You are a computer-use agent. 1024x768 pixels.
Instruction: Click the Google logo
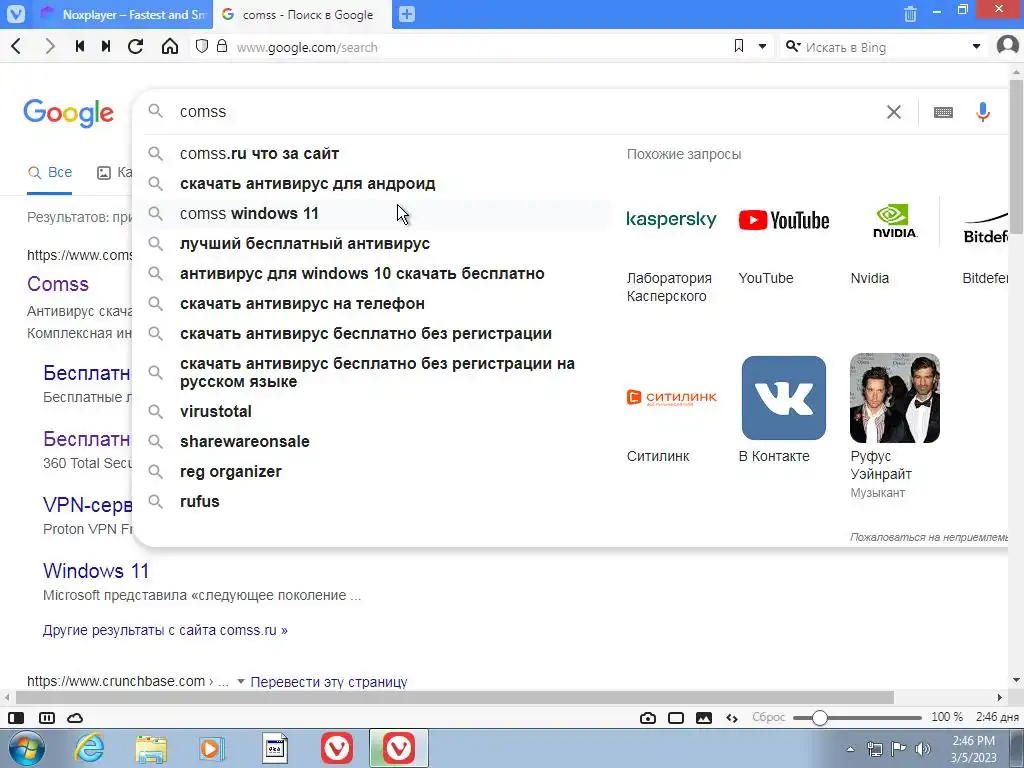69,114
